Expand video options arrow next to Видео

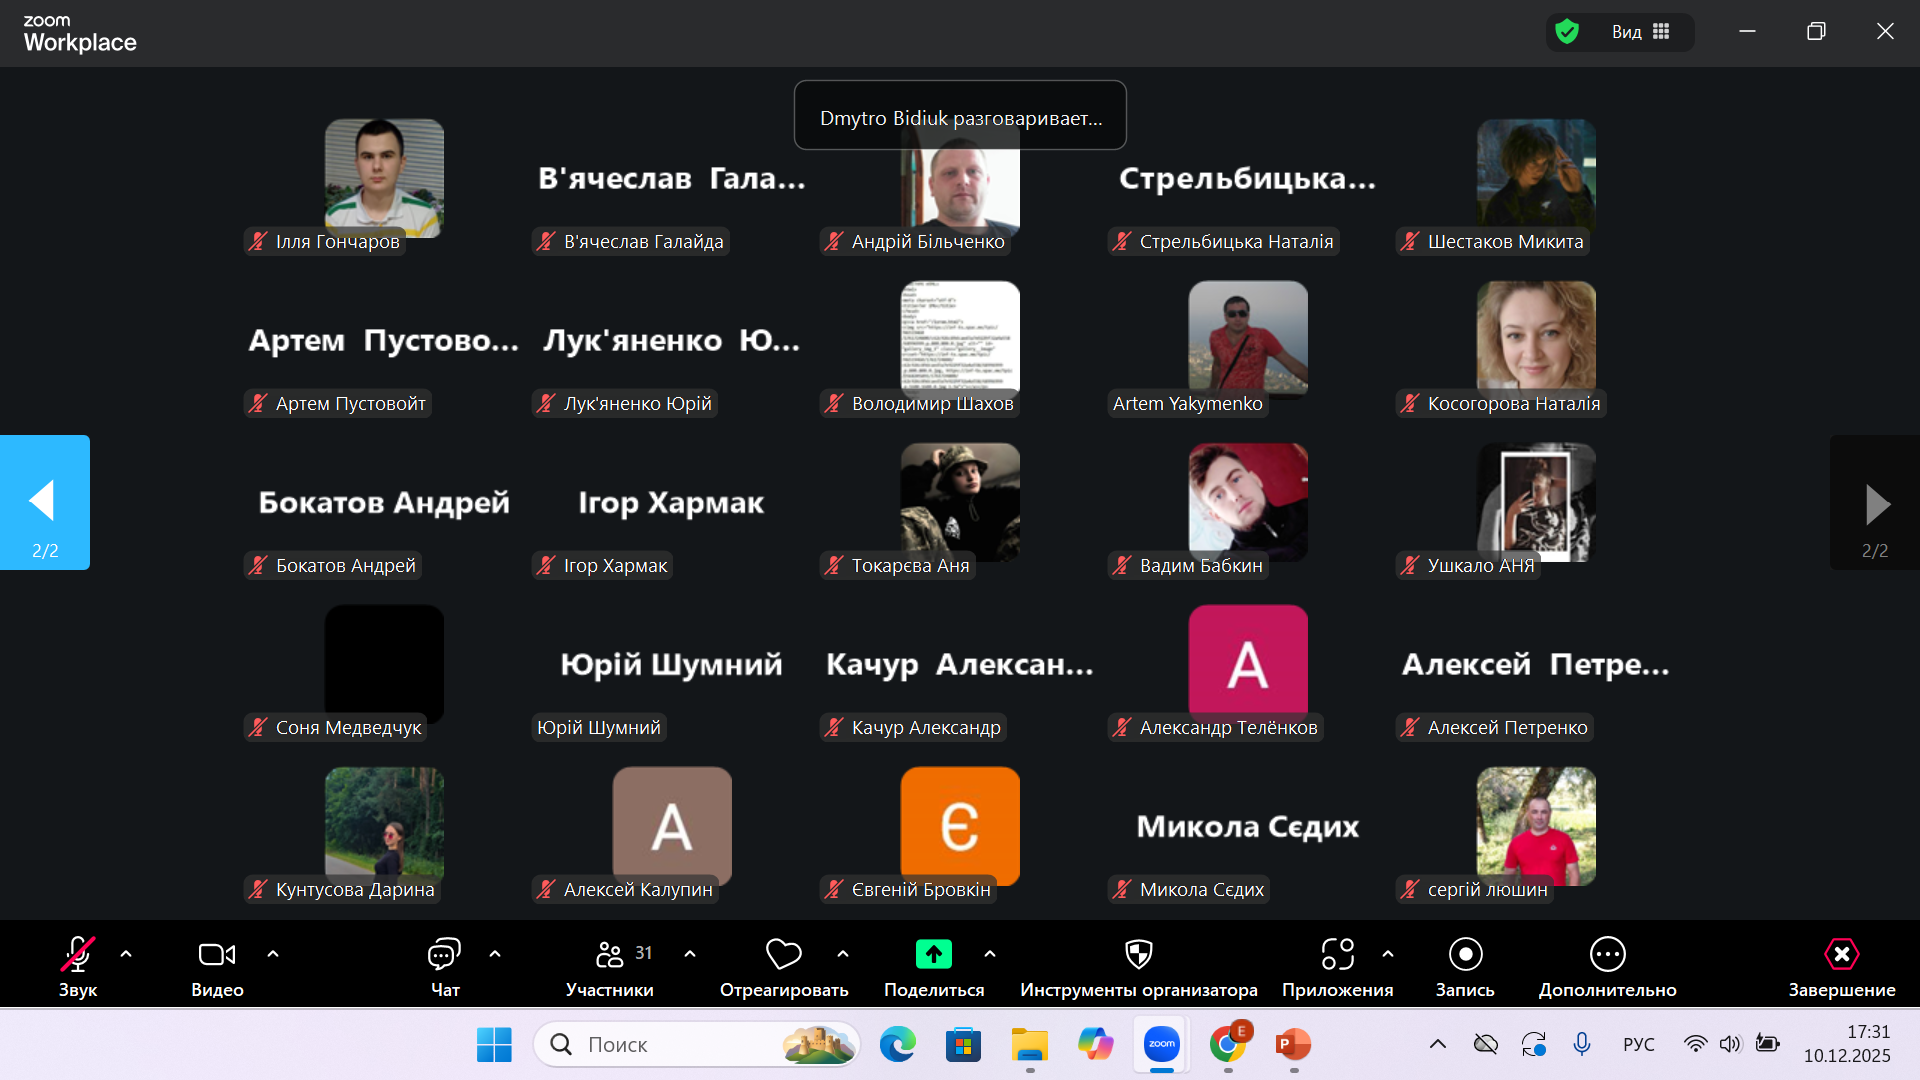[273, 954]
